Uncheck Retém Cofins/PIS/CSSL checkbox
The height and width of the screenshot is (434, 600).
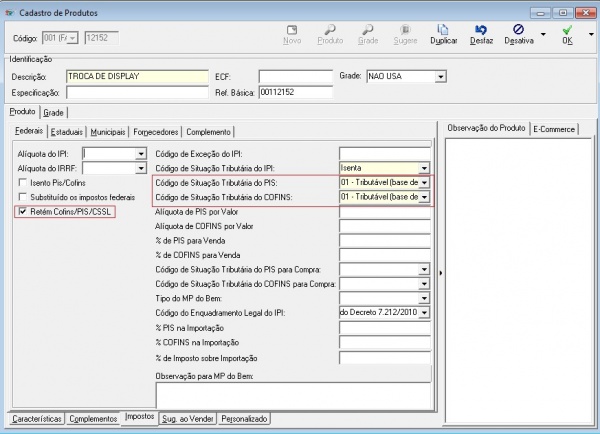[23, 213]
